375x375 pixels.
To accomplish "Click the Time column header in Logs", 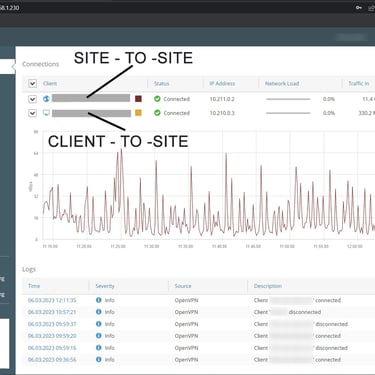I will (34, 286).
